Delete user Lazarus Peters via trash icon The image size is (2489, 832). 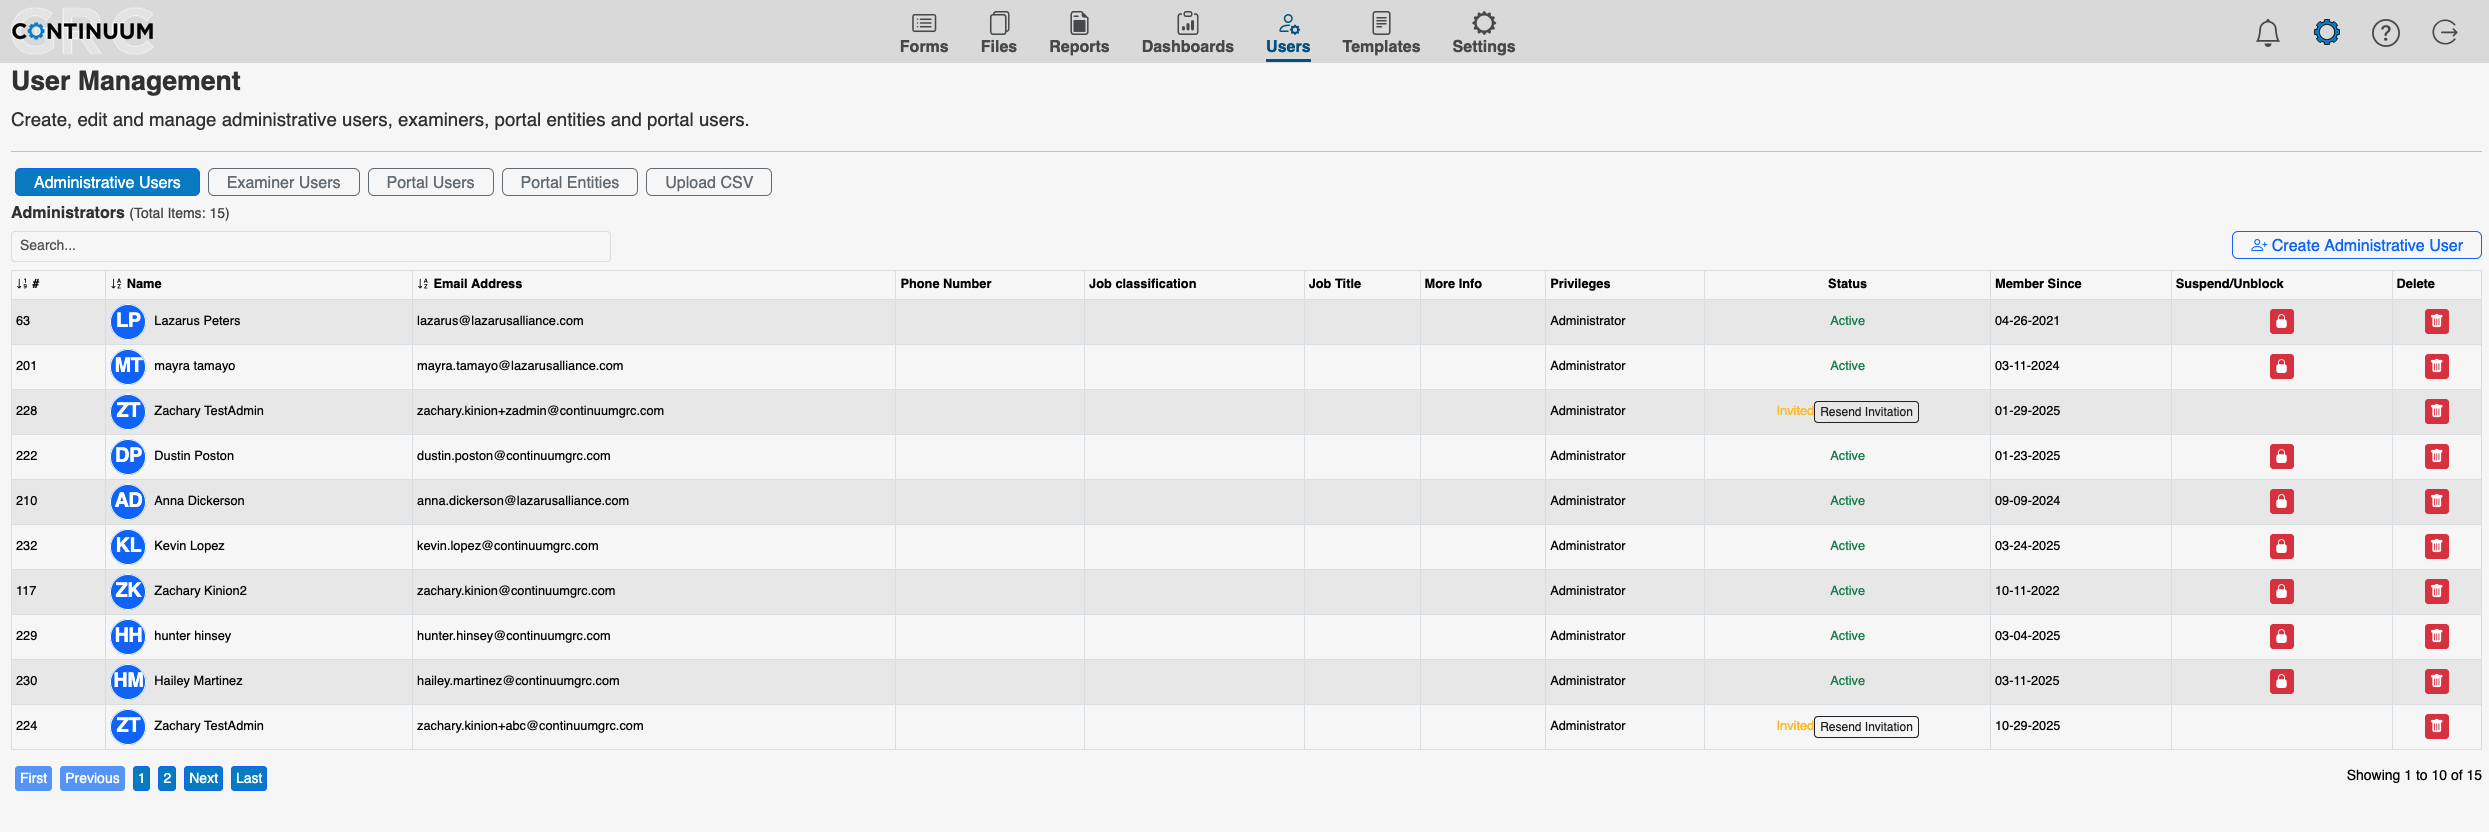click(2437, 321)
